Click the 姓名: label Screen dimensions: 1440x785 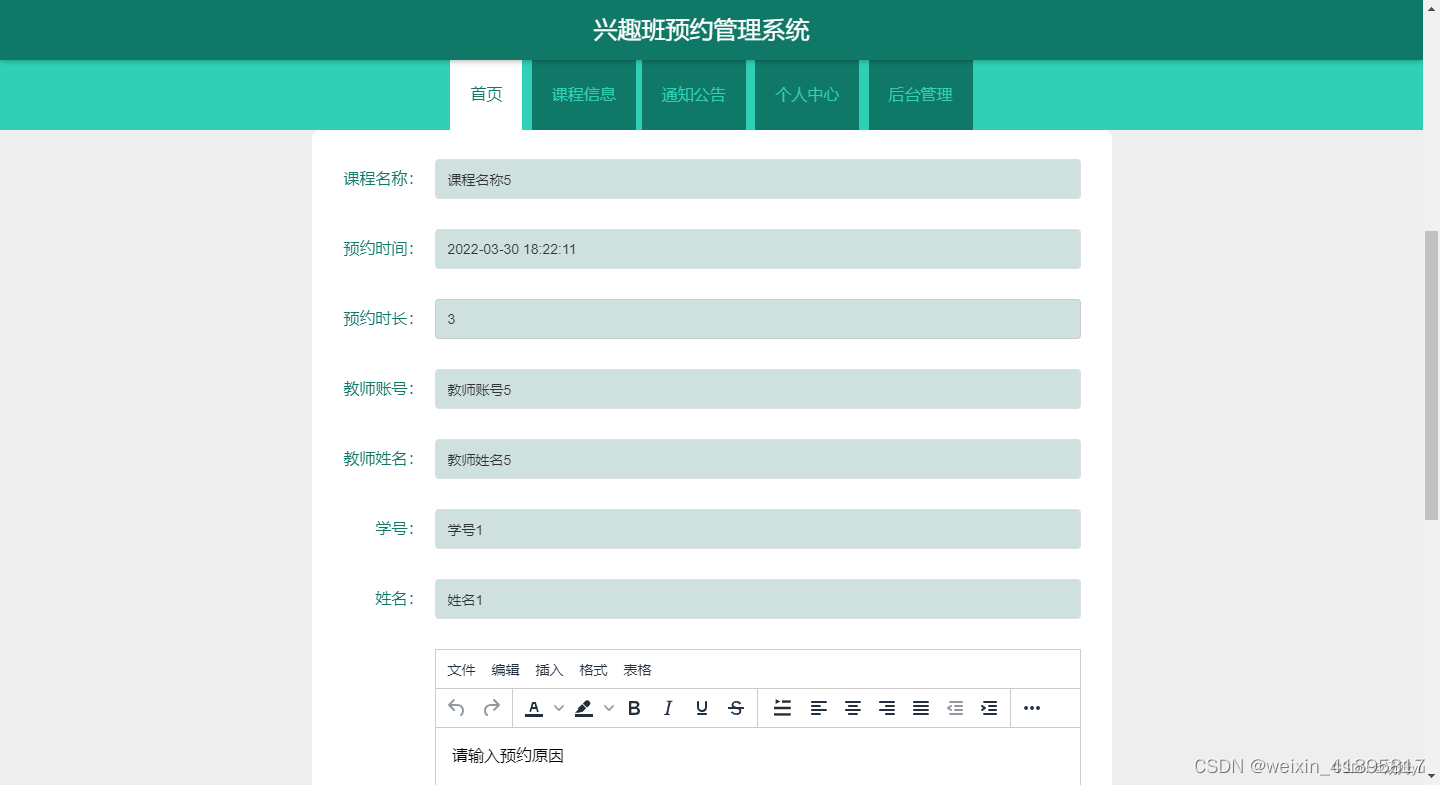[x=395, y=599]
